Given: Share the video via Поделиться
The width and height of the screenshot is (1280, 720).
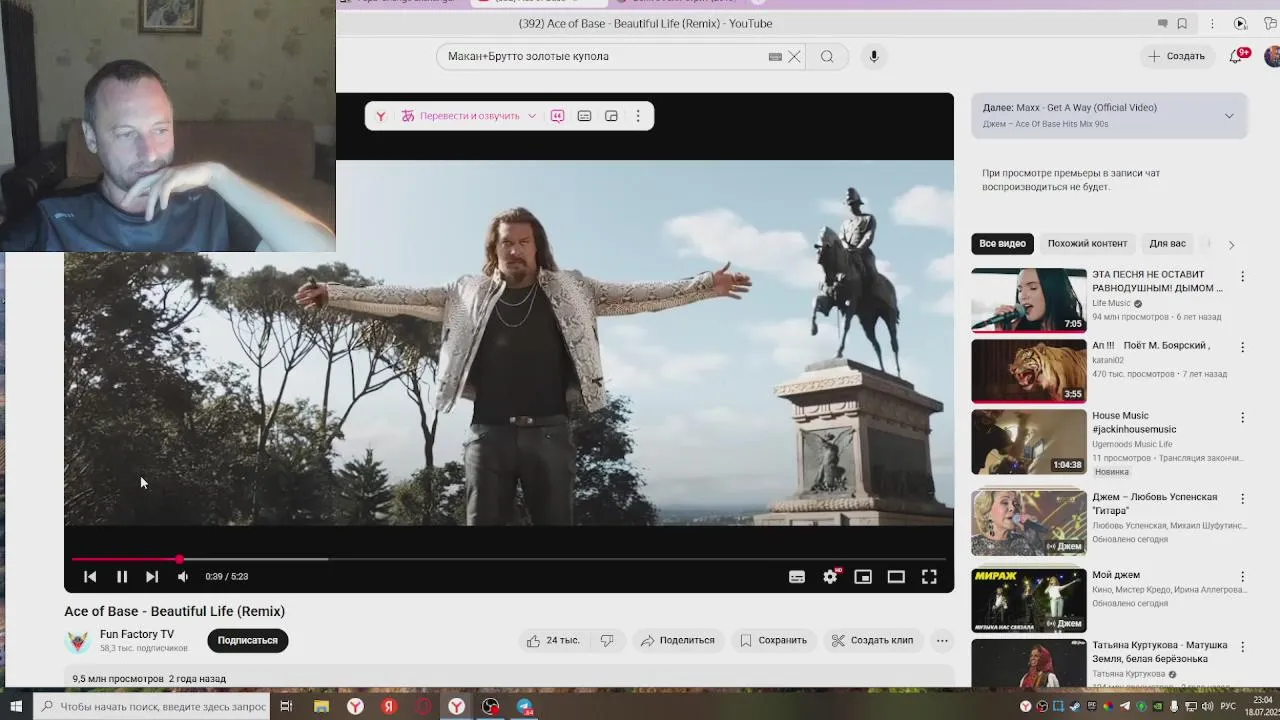Looking at the screenshot, I should [x=678, y=640].
